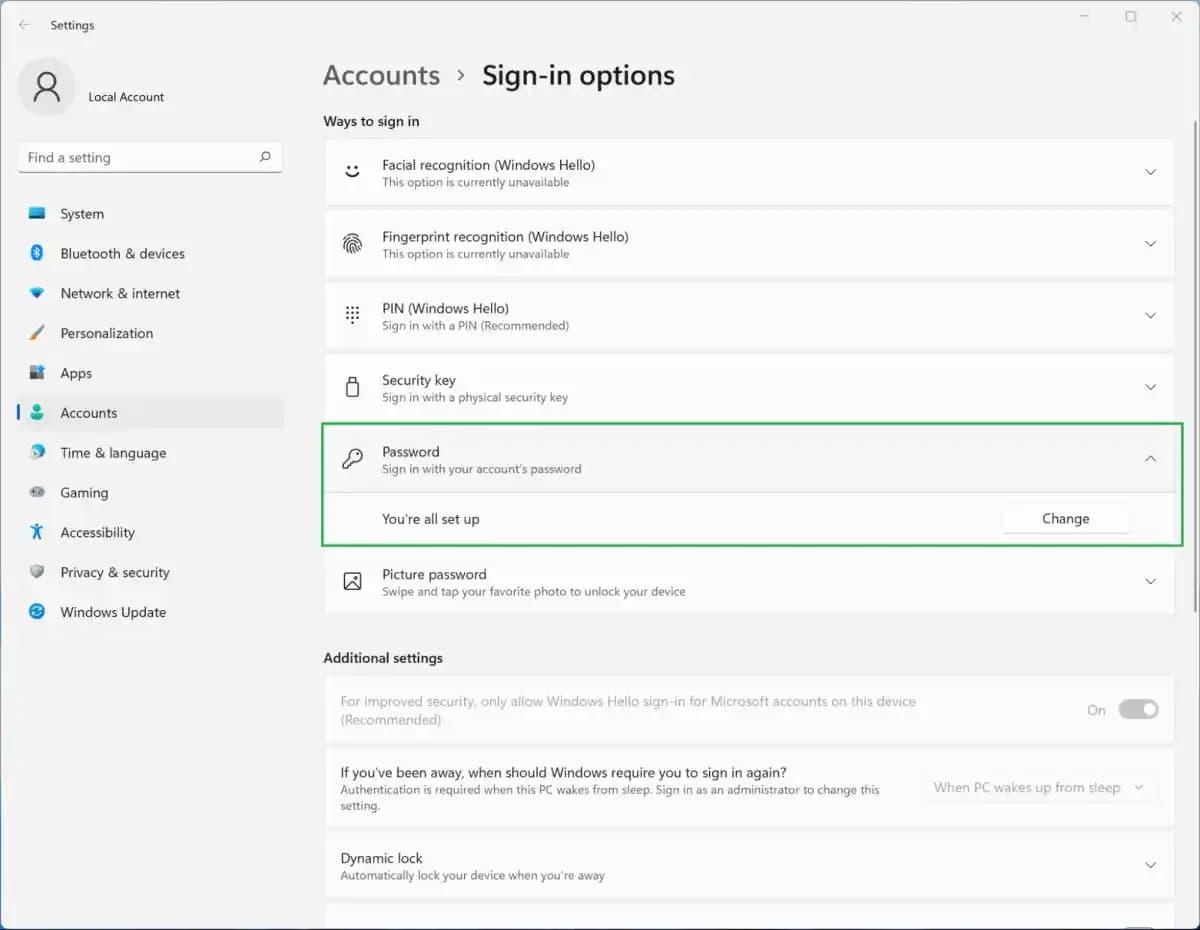Go back to Accounts via breadcrumb

pos(381,76)
